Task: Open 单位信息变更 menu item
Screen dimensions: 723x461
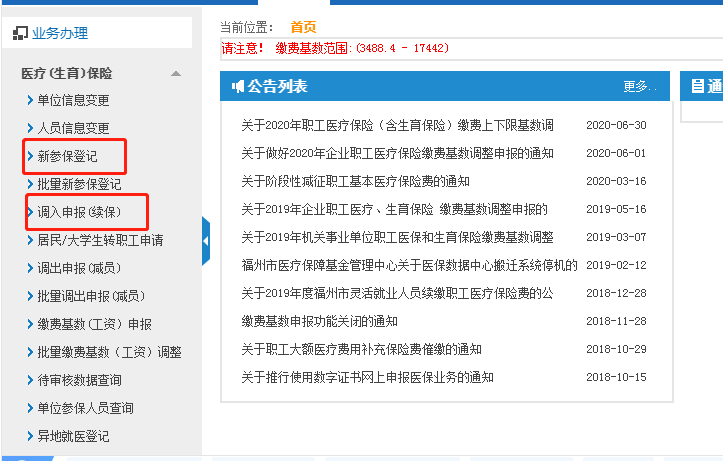Action: (x=73, y=100)
